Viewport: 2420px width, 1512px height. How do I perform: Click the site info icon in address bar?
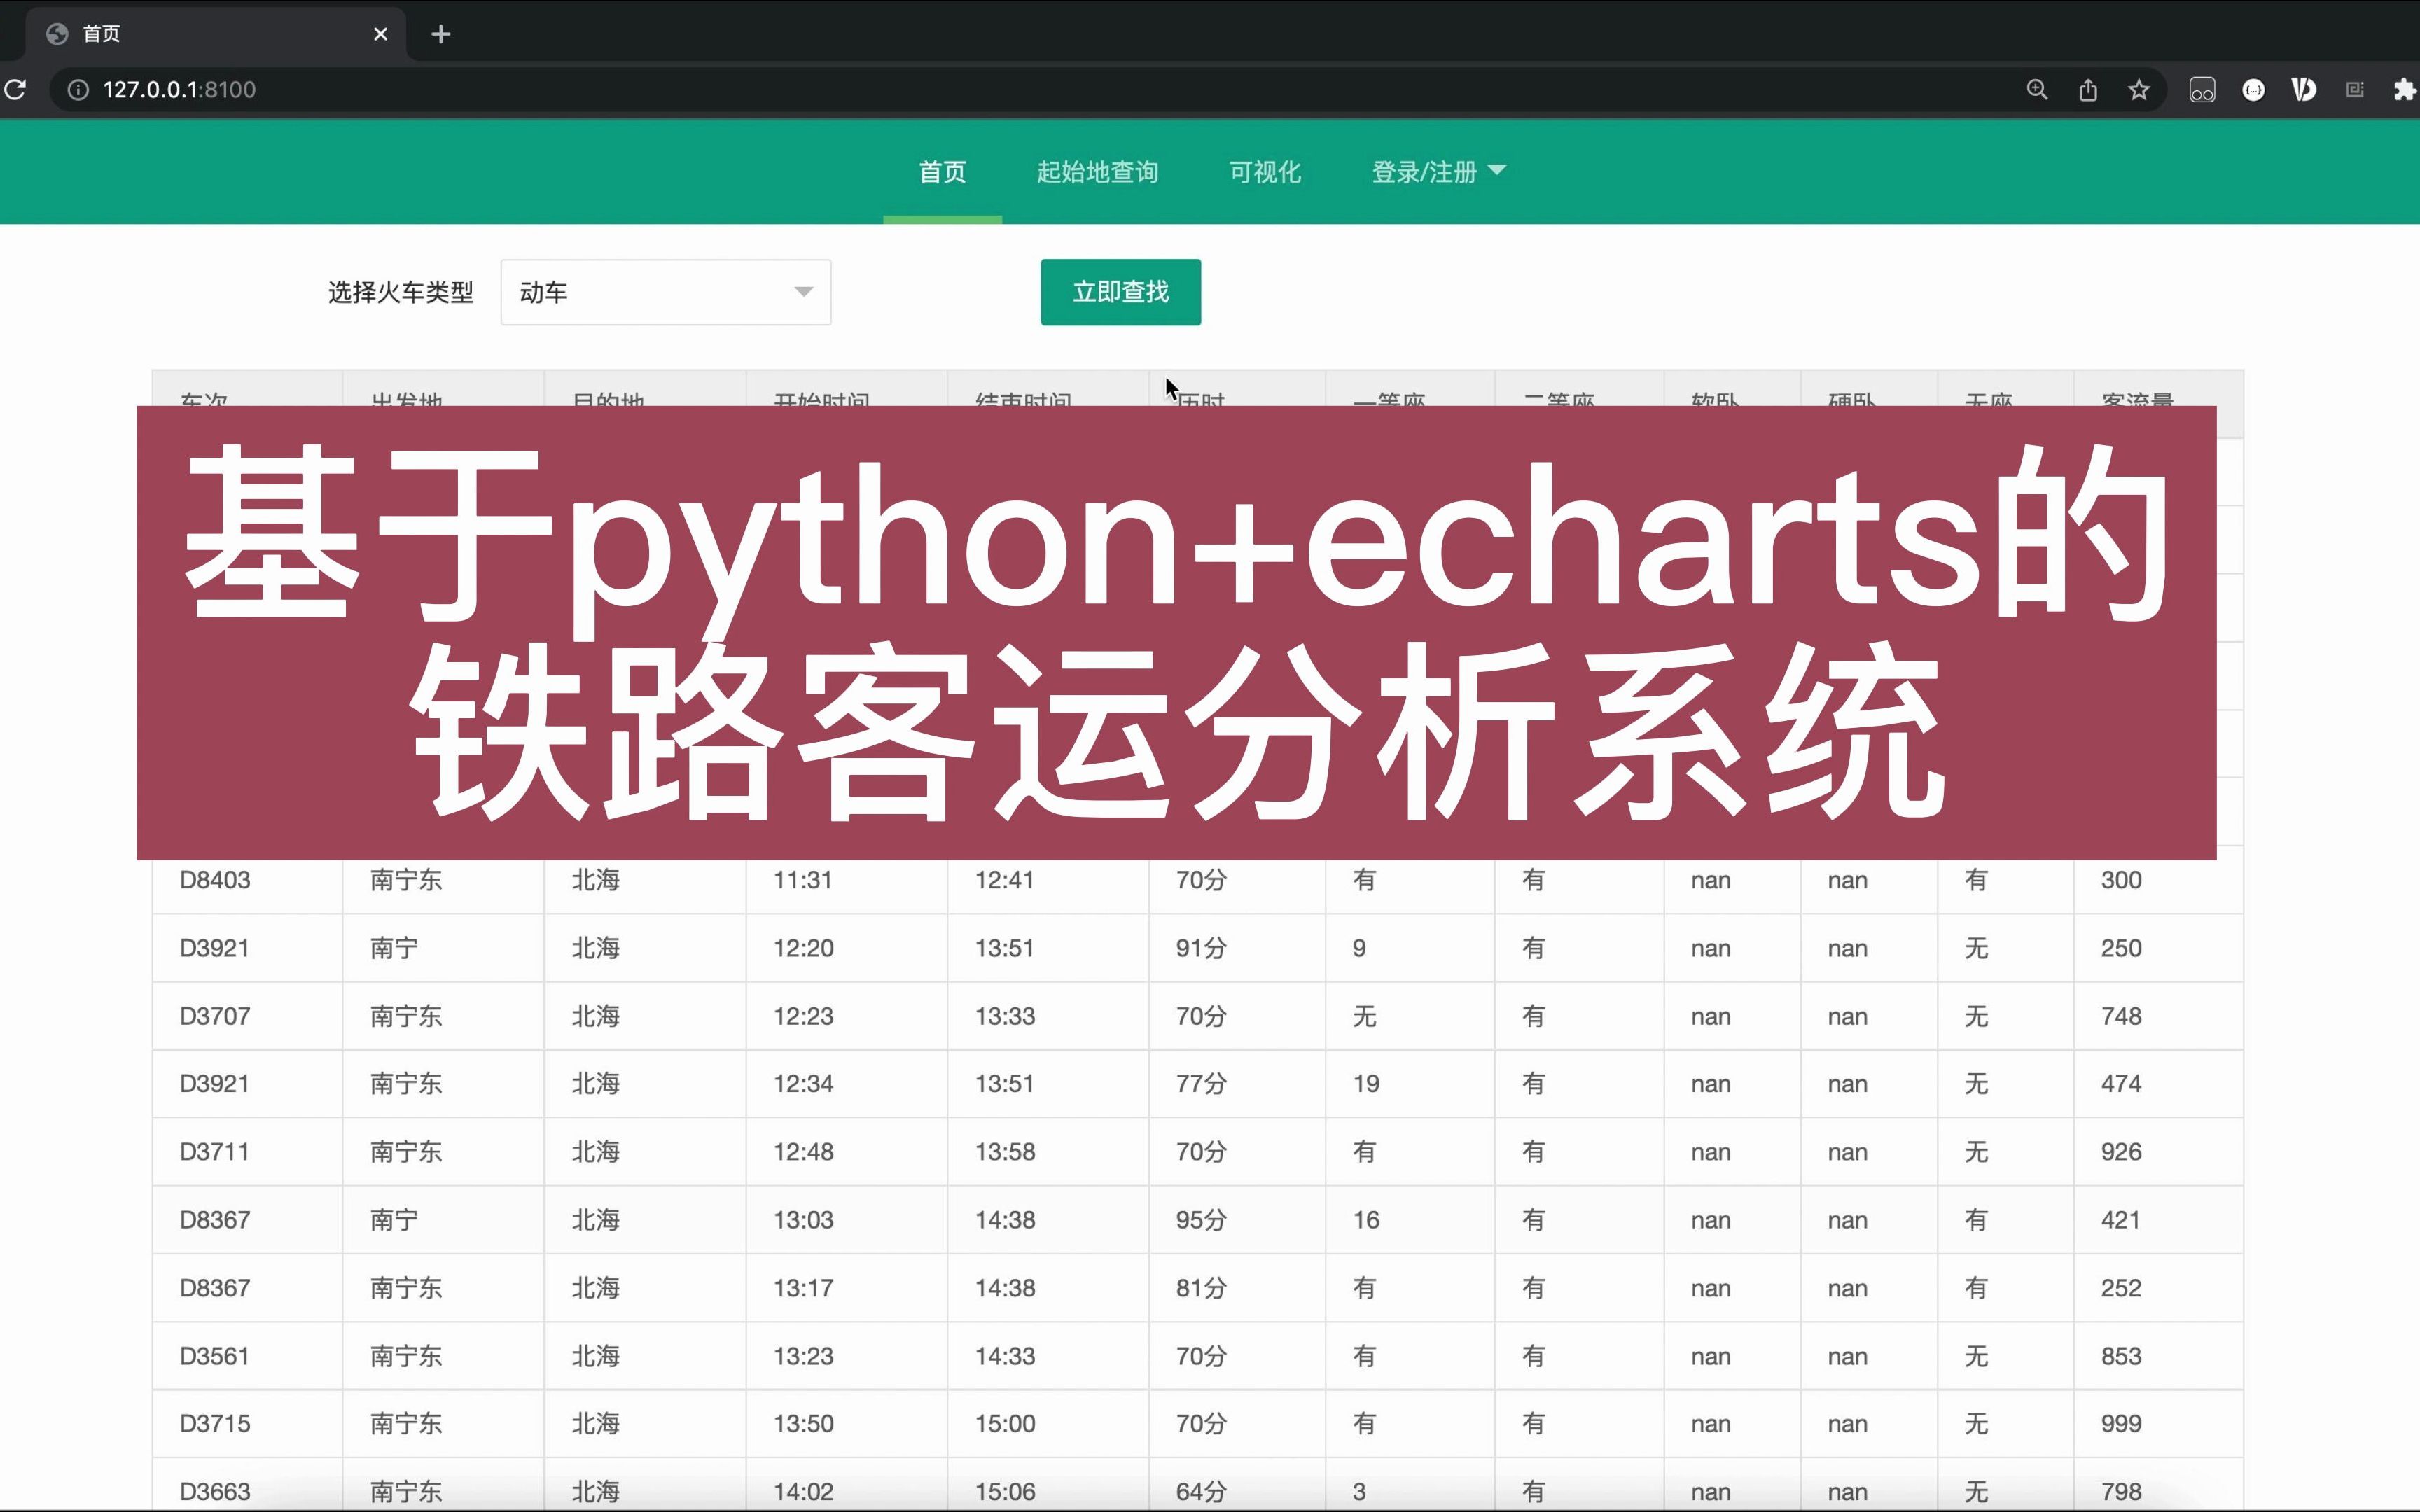[x=78, y=90]
